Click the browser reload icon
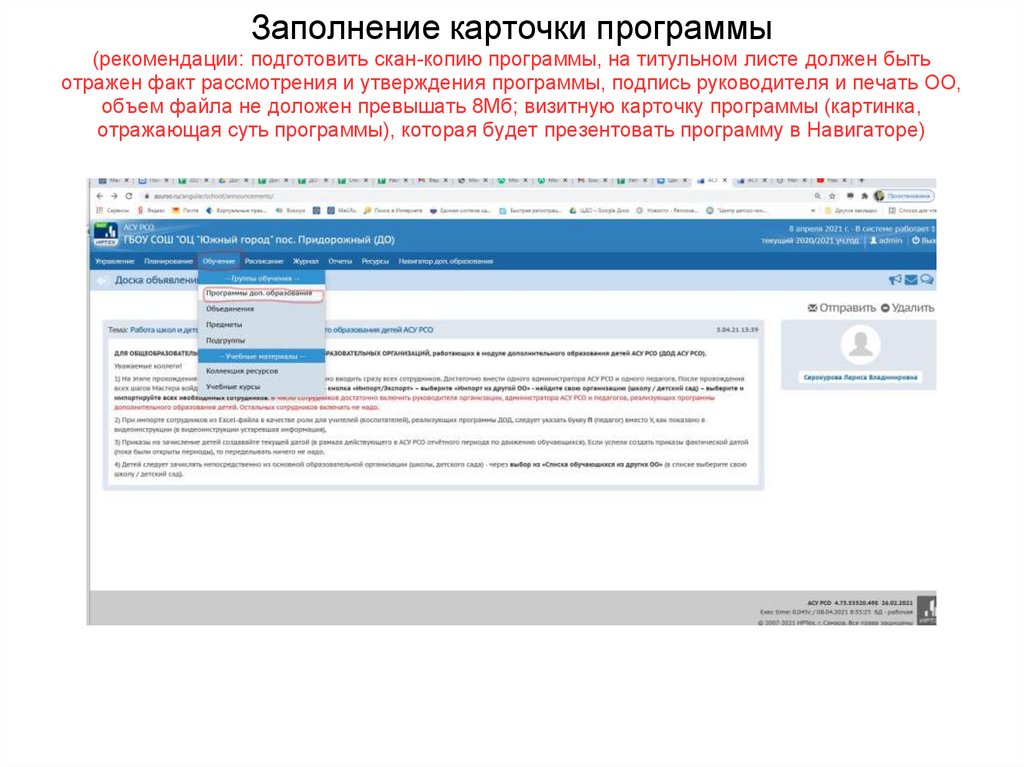This screenshot has height=767, width=1024. [130, 196]
